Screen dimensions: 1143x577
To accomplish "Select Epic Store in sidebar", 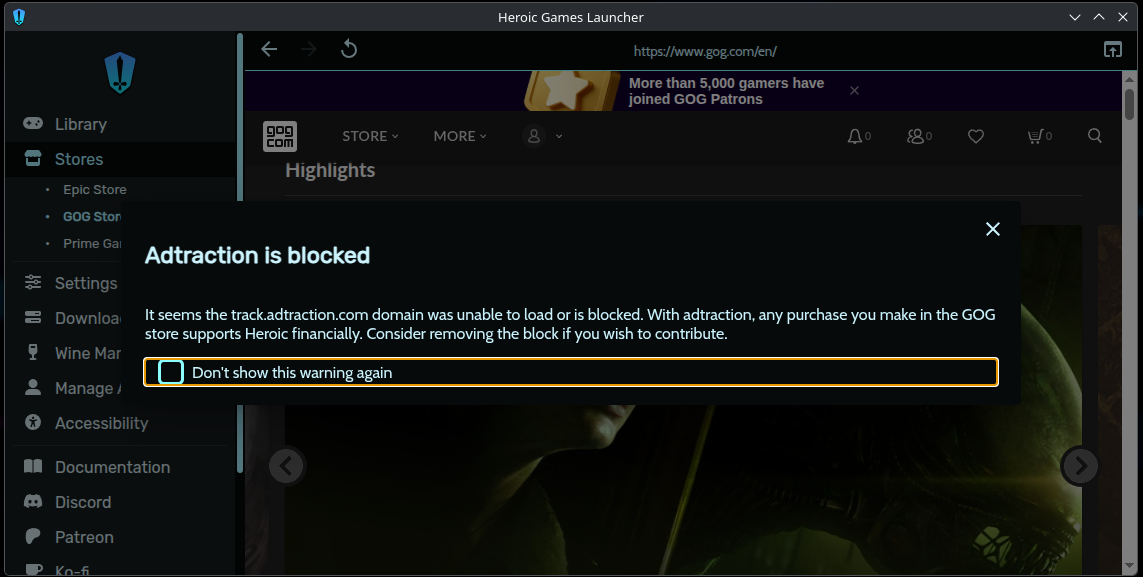I will point(94,189).
